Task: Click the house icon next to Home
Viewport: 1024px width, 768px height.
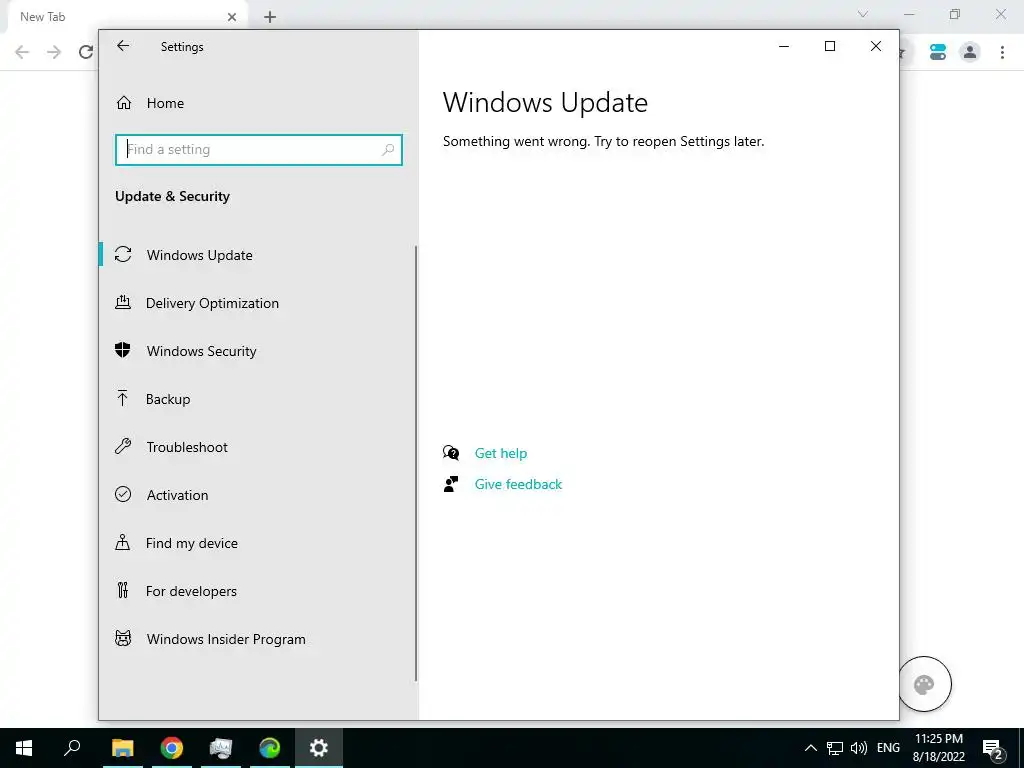Action: pyautogui.click(x=123, y=103)
